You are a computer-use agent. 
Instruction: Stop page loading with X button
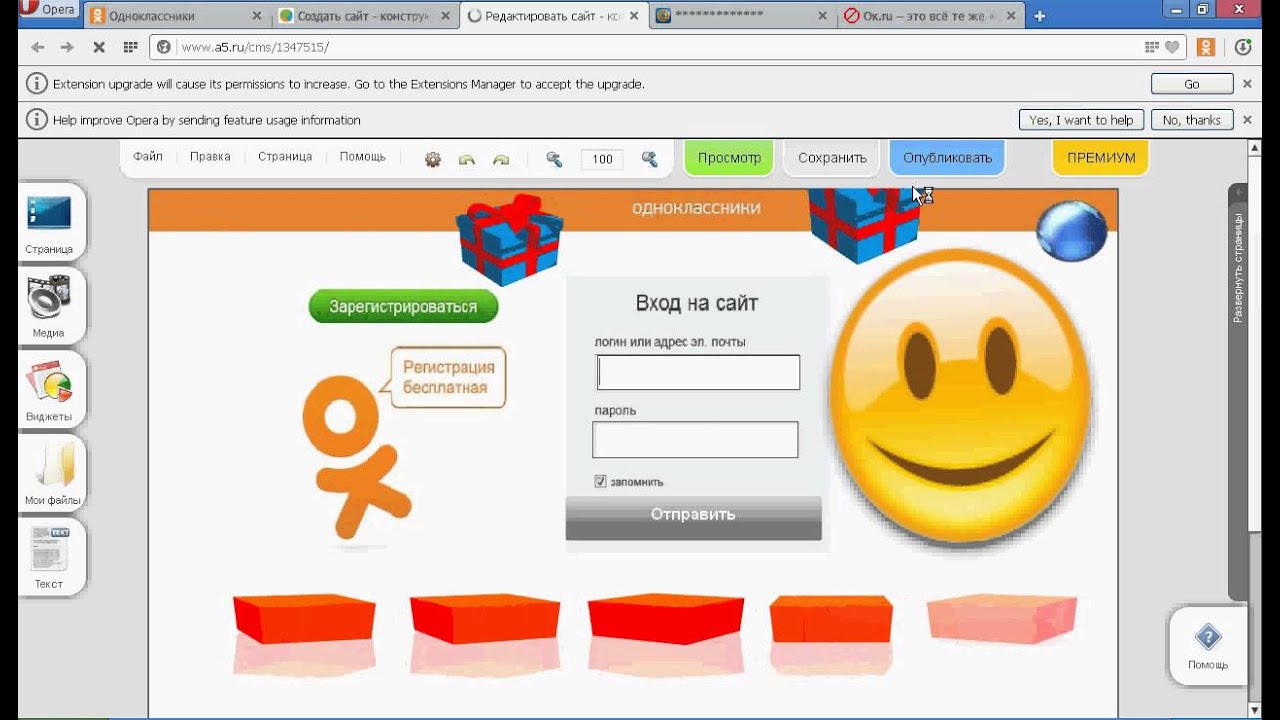pyautogui.click(x=99, y=47)
